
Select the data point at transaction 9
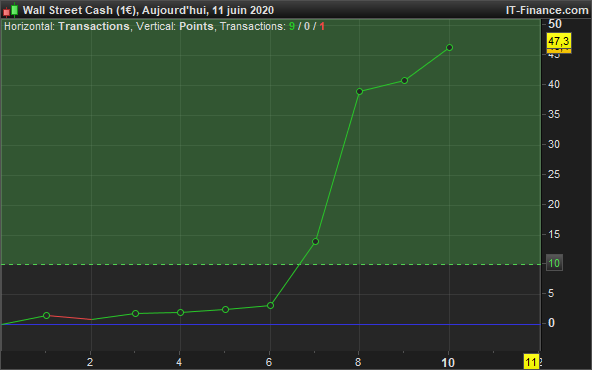[404, 80]
